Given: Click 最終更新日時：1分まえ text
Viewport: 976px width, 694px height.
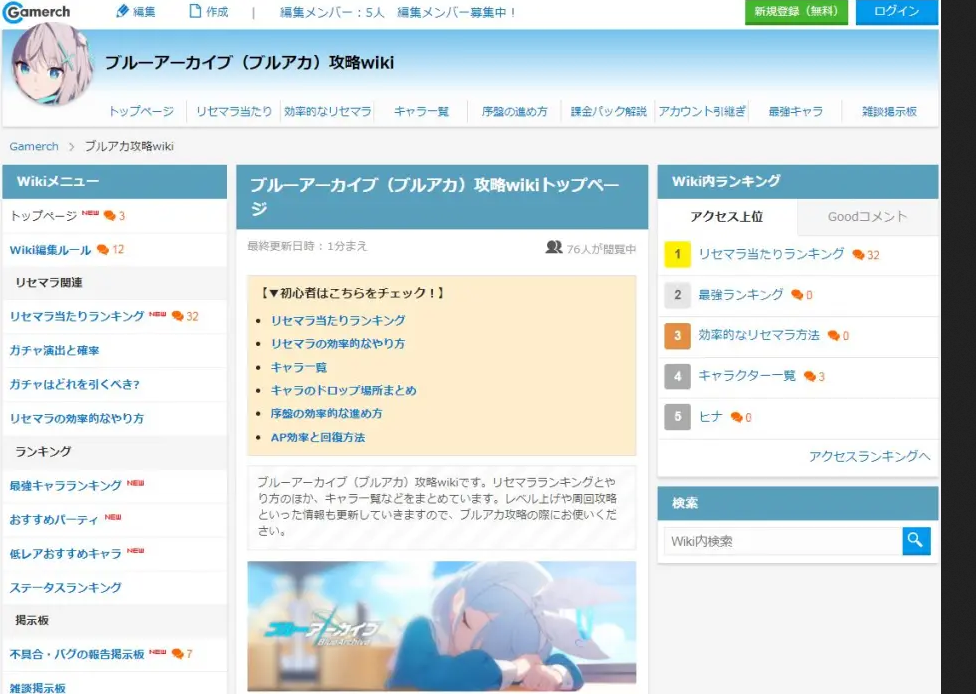Looking at the screenshot, I should pos(307,246).
